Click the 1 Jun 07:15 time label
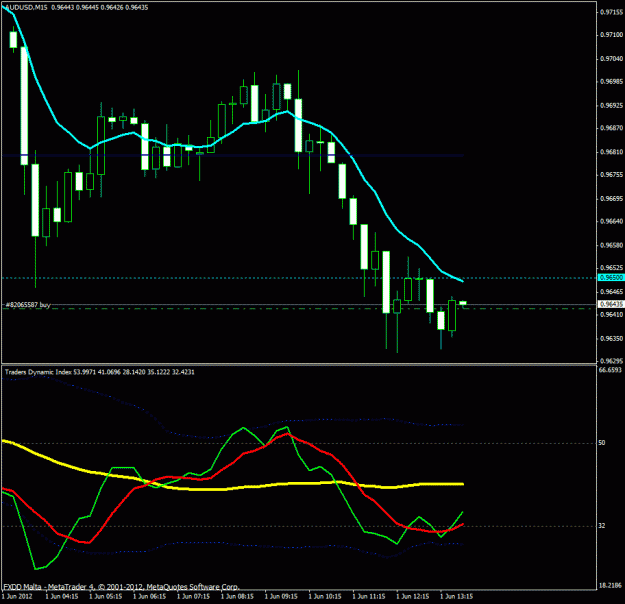This screenshot has width=625, height=604. 193,596
